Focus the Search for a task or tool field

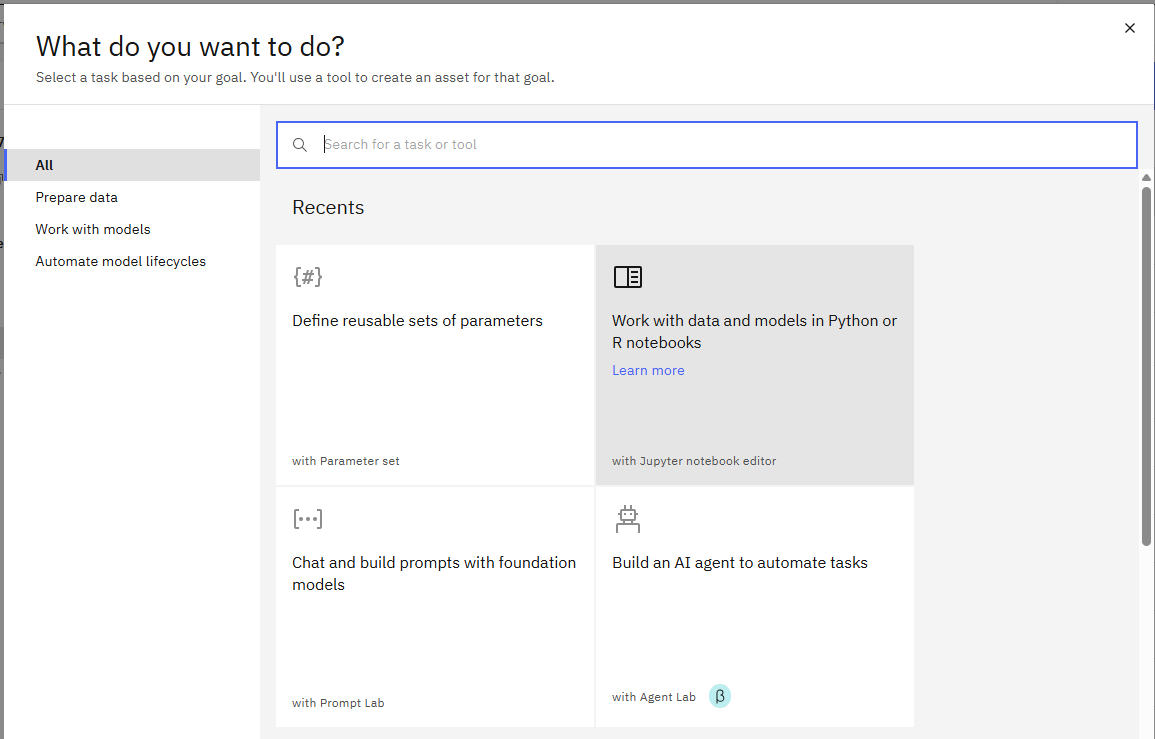[x=720, y=145]
